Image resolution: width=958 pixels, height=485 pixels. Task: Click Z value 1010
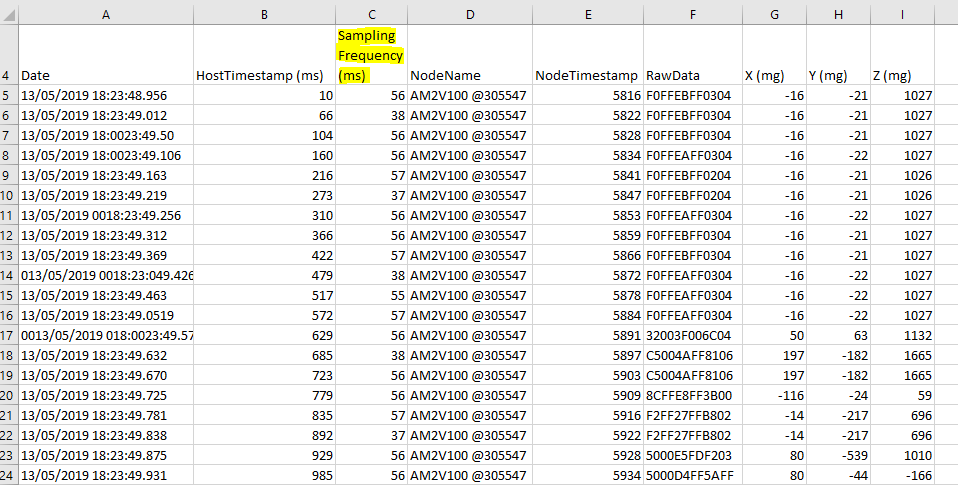[902, 456]
